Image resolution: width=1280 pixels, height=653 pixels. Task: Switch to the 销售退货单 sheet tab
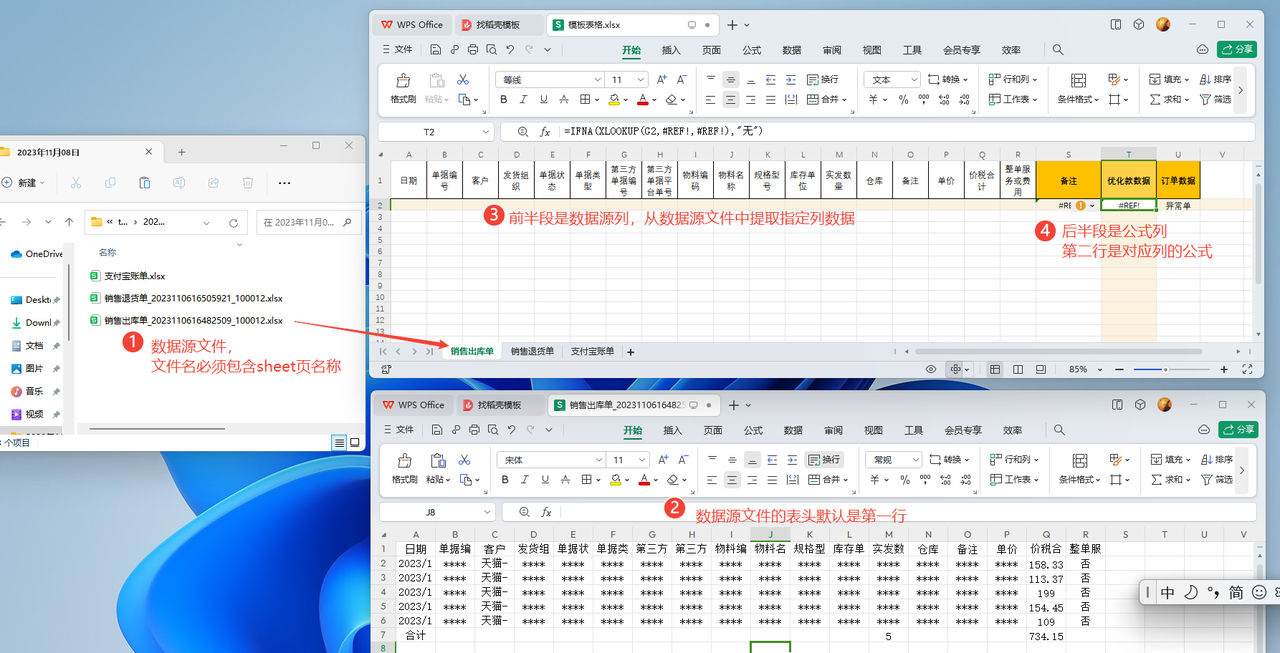point(531,352)
